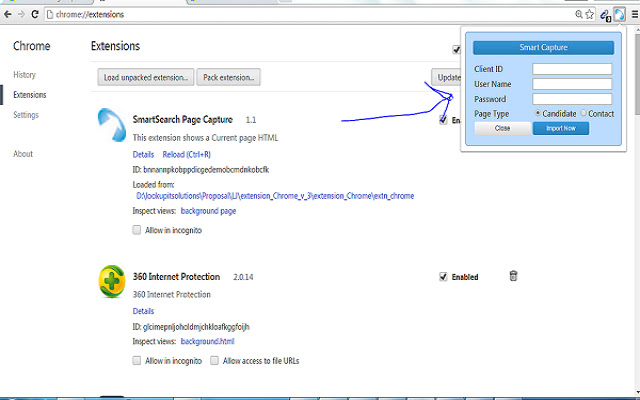Click the SmartSearch extension ID text
This screenshot has width=640, height=400.
coord(200,169)
